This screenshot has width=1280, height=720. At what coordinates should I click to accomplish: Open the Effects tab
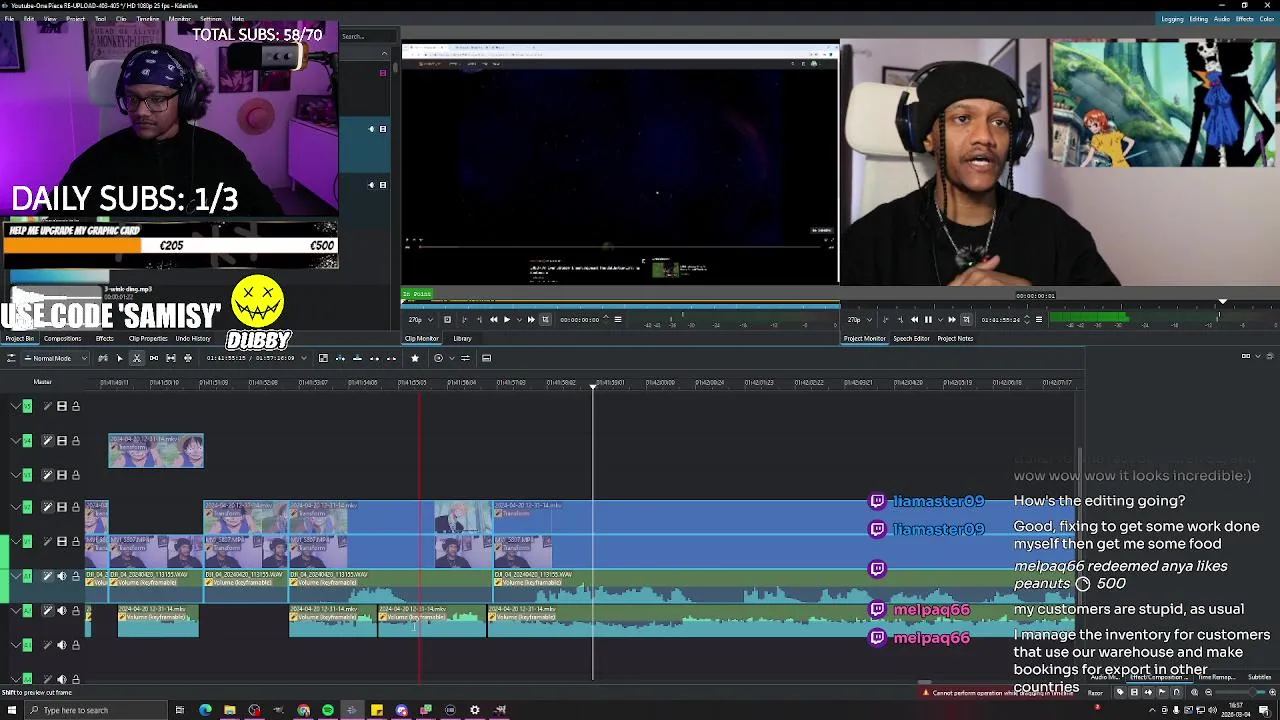point(104,338)
